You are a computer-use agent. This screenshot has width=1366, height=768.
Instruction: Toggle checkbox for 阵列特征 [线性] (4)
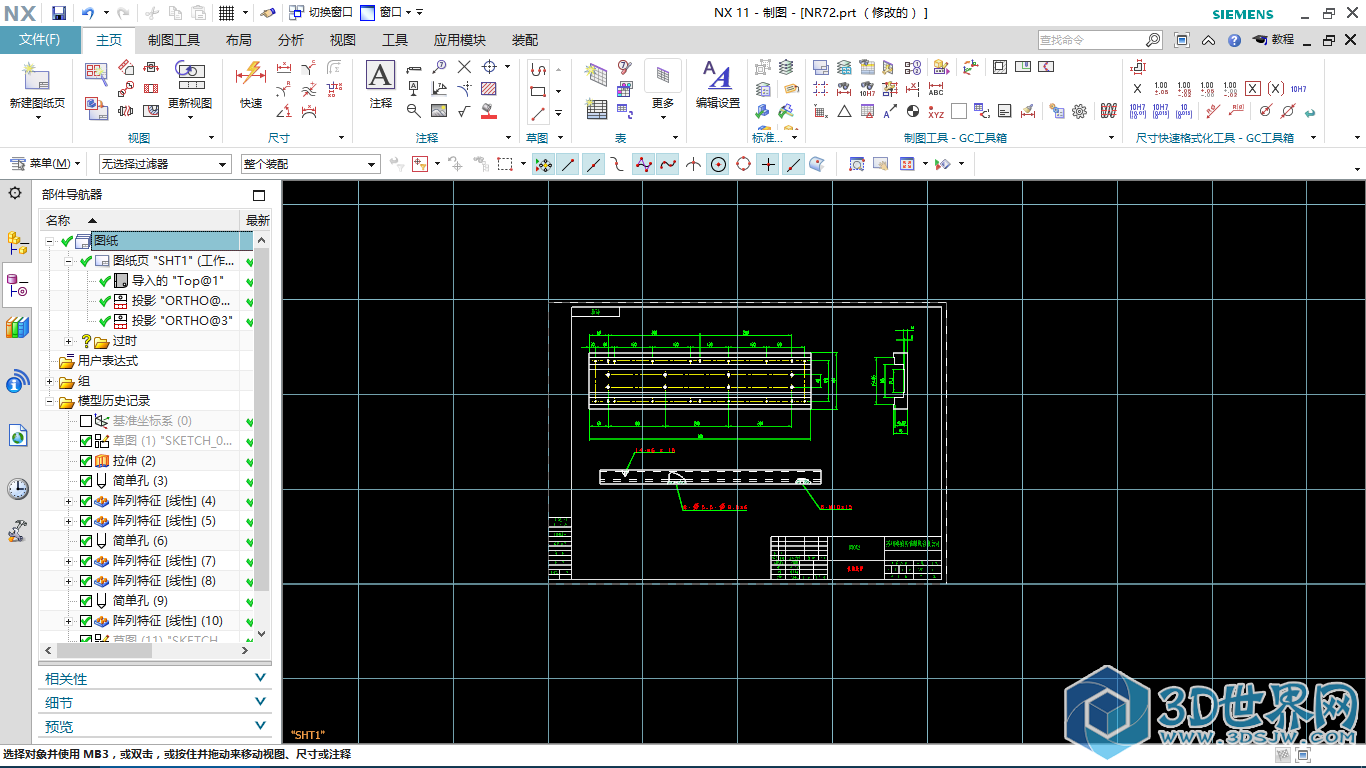pos(86,501)
